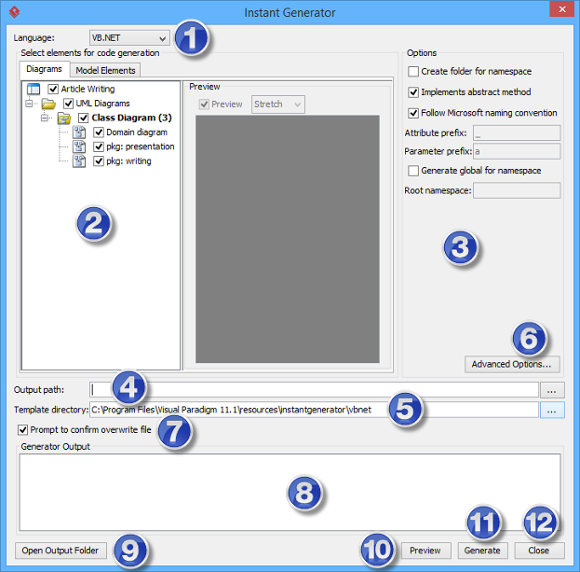This screenshot has width=580, height=572.
Task: Toggle Implements abstract method checkbox
Action: (x=413, y=92)
